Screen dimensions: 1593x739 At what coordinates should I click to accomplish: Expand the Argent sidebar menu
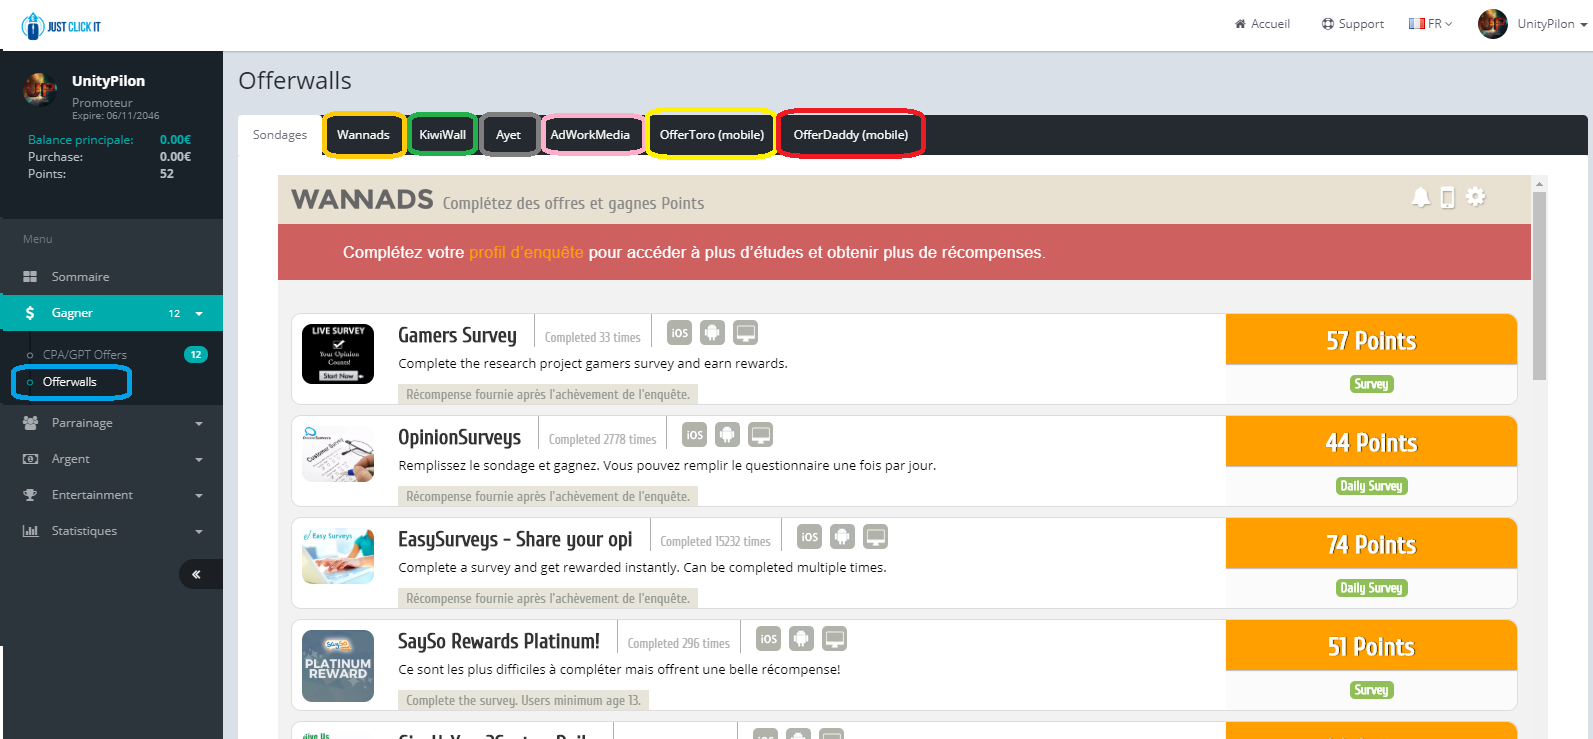tap(112, 459)
